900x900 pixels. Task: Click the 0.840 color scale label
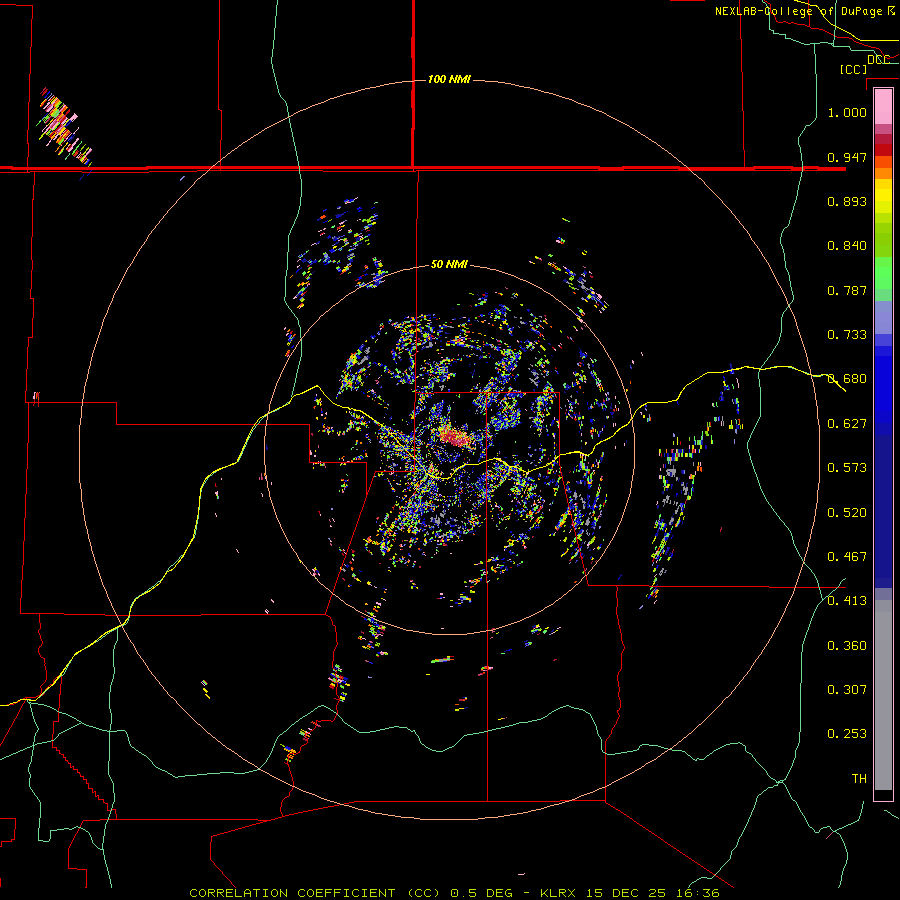tap(847, 246)
